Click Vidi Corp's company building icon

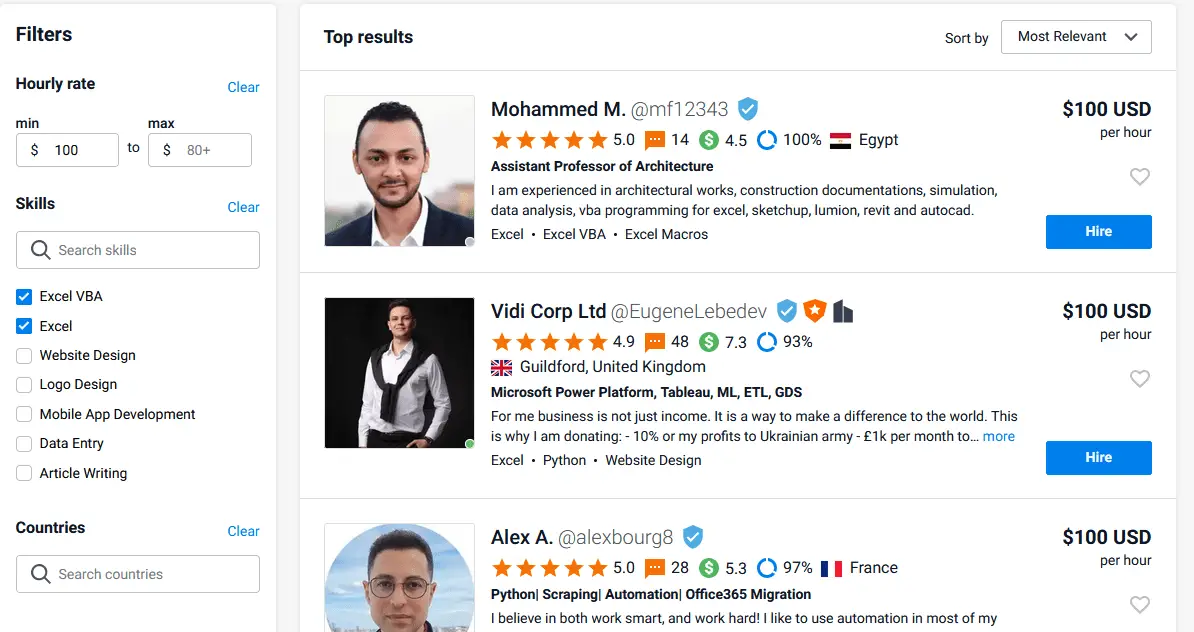point(843,311)
